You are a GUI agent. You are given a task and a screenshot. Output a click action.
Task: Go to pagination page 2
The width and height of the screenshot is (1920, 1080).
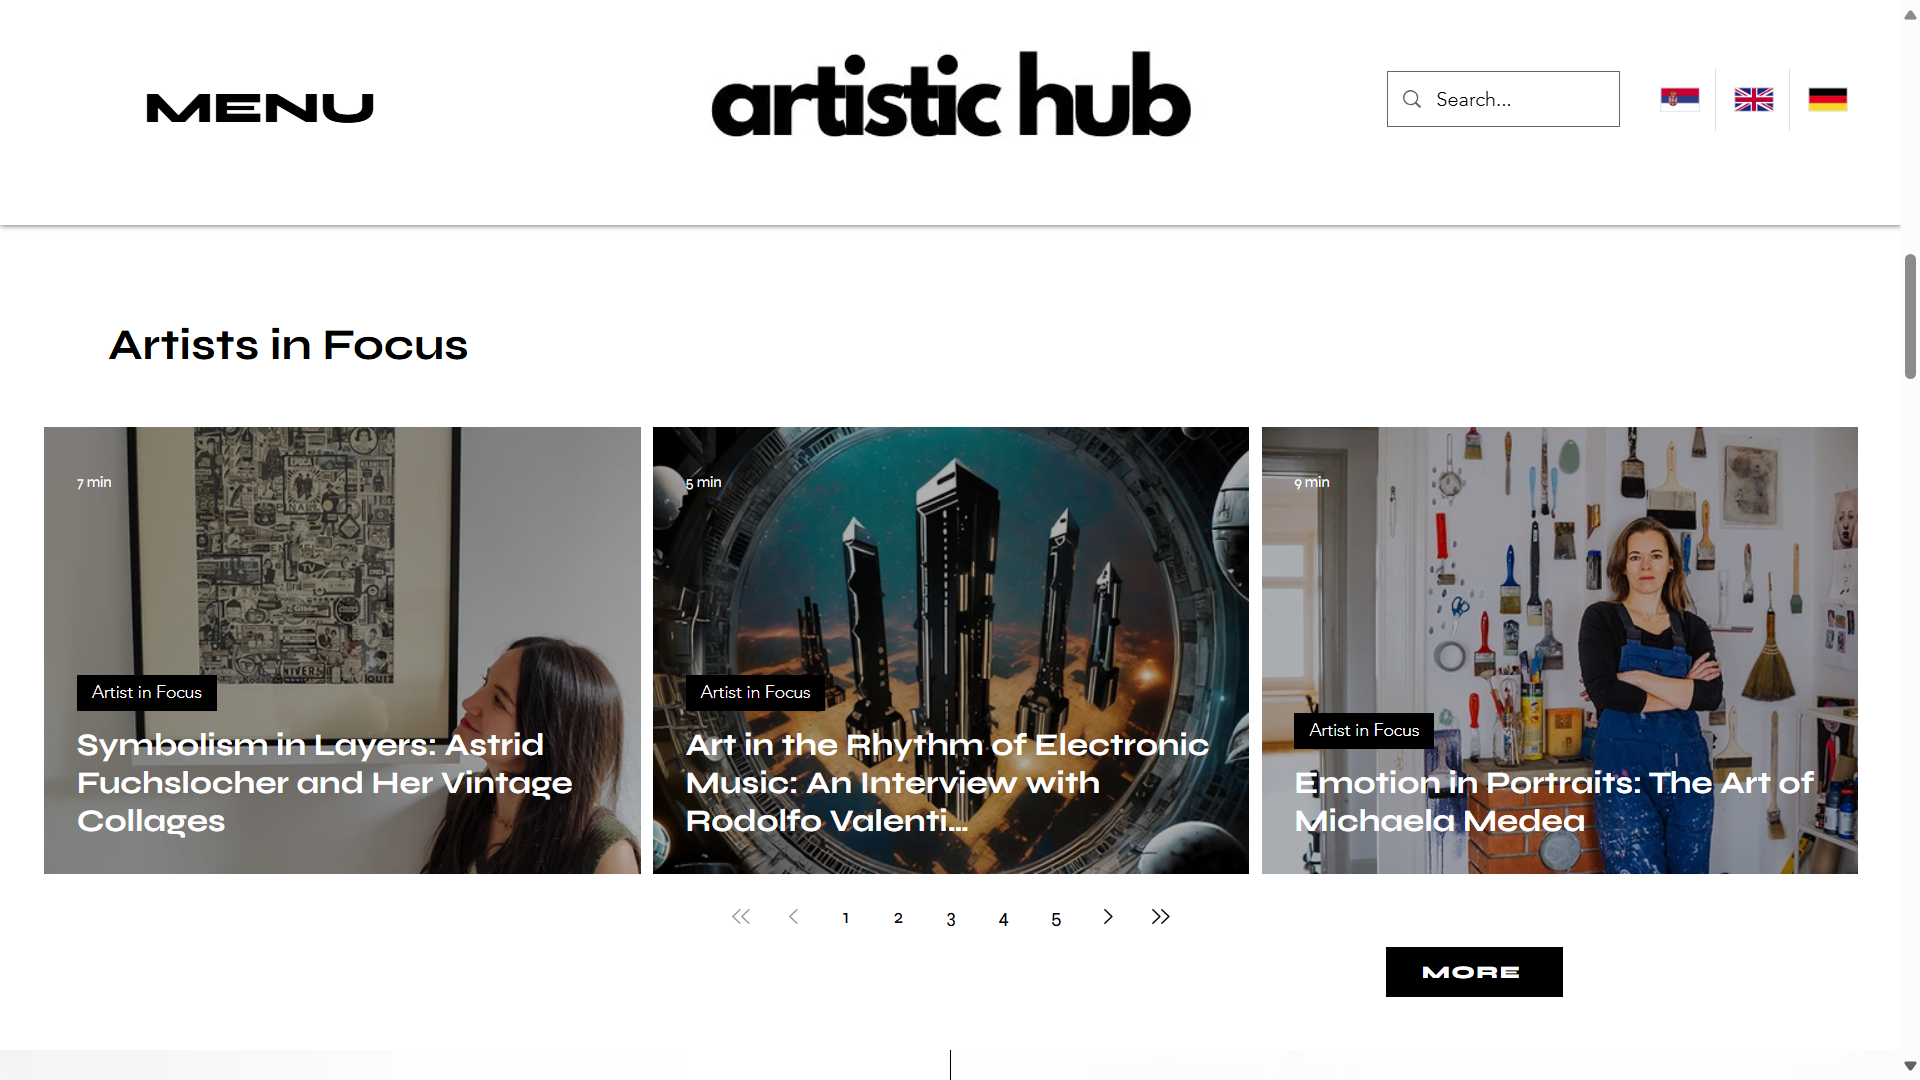point(898,918)
